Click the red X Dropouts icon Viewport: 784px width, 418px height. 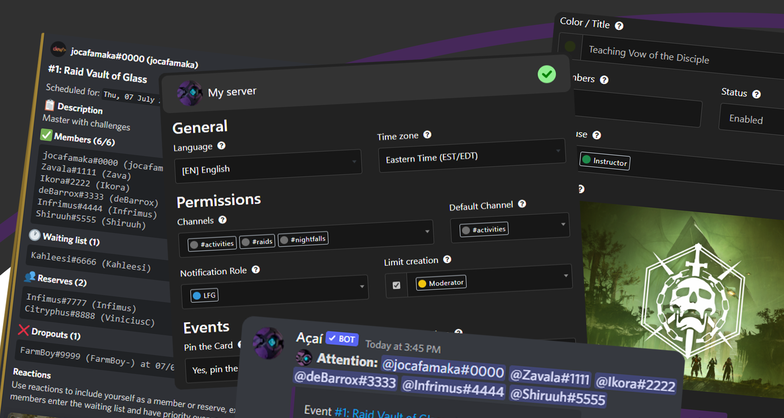coord(24,330)
